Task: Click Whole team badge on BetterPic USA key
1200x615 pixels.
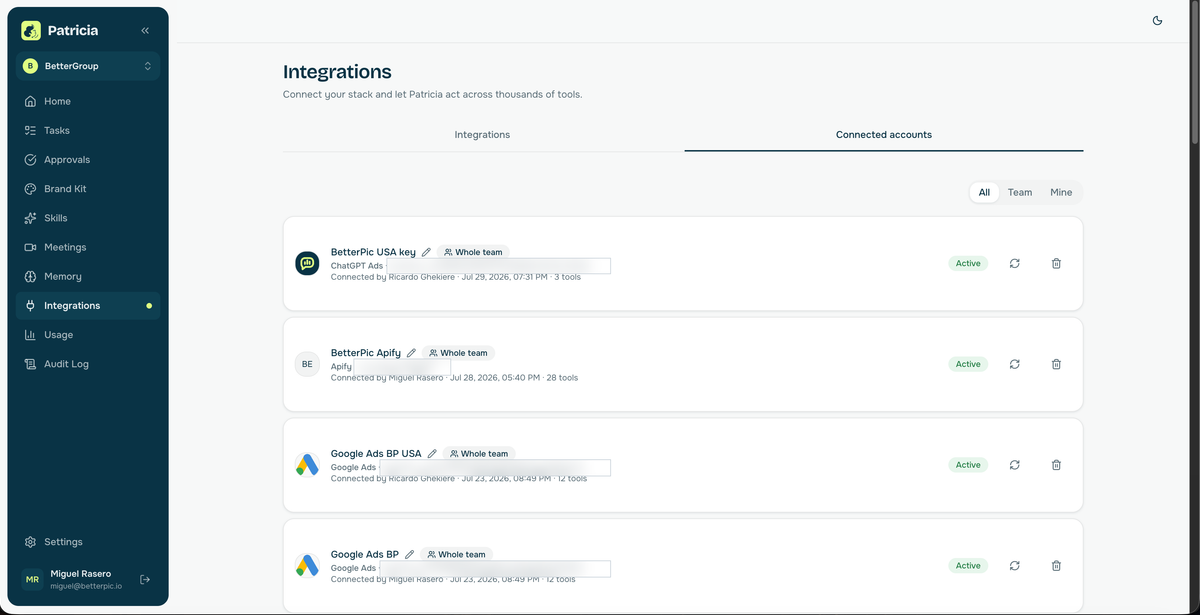Action: [x=473, y=252]
